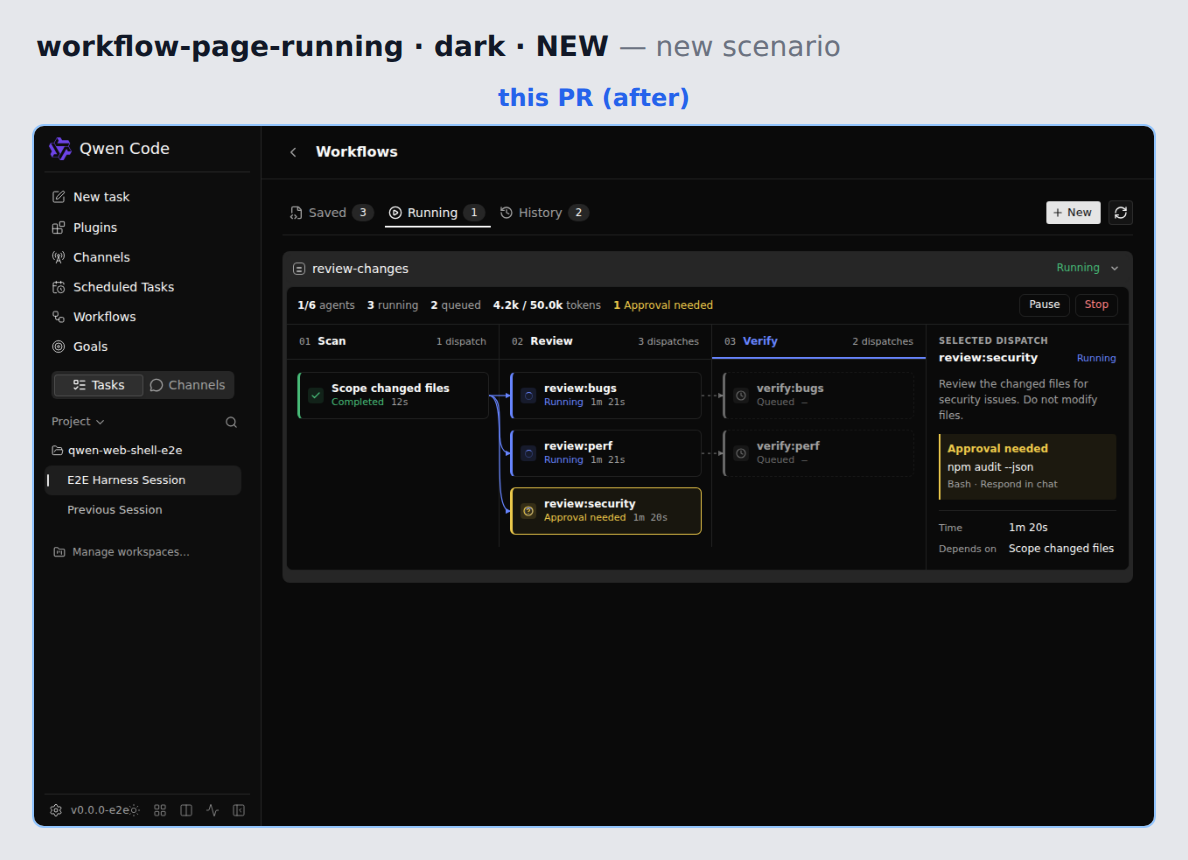Click the Depends on Scope changed files value
Image resolution: width=1188 pixels, height=860 pixels.
(1061, 549)
